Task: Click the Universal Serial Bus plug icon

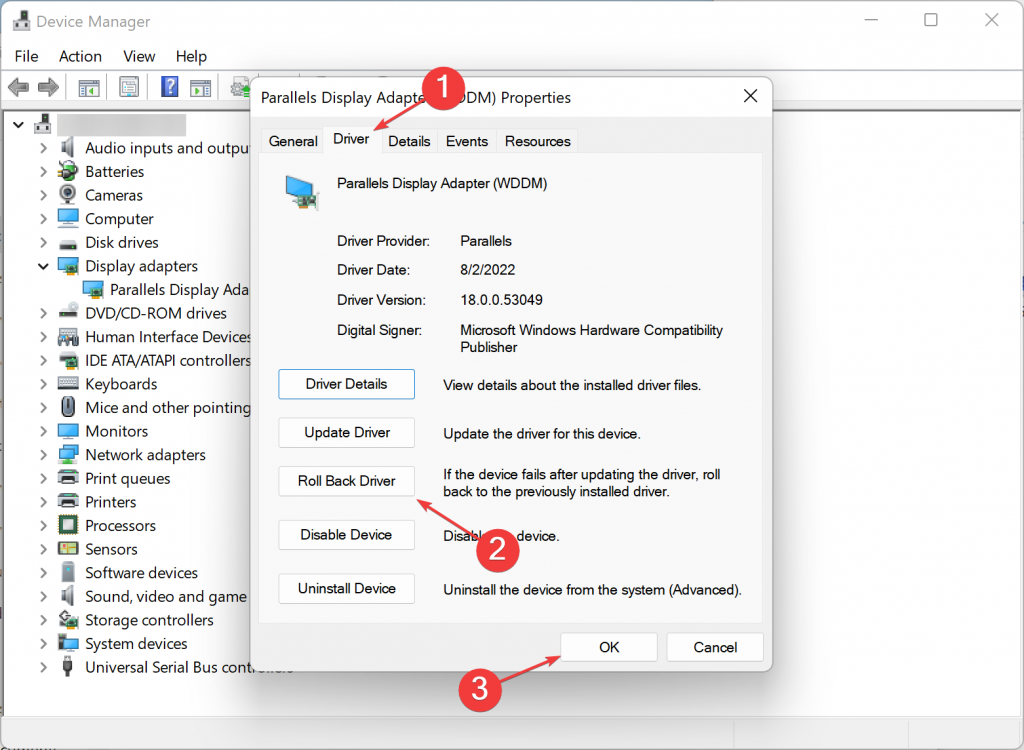Action: [67, 666]
